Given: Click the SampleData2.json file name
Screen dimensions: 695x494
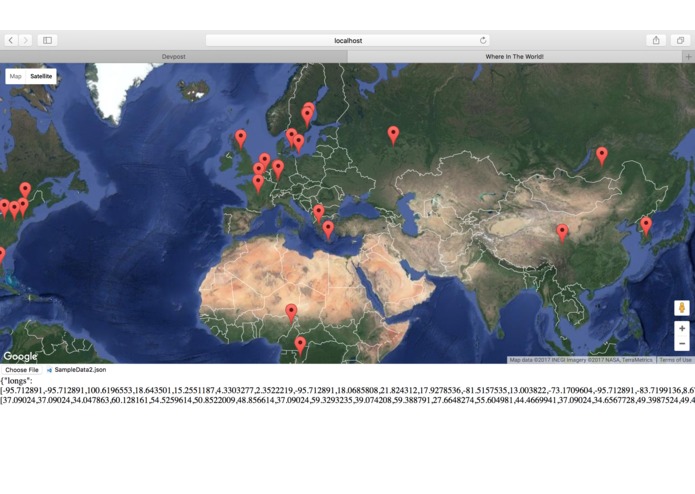Looking at the screenshot, I should tap(80, 370).
